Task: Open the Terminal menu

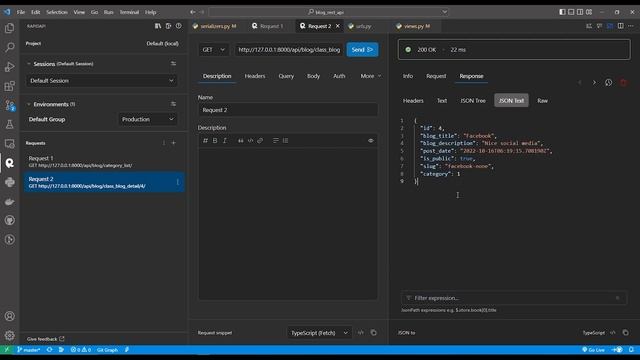Action: 129,12
